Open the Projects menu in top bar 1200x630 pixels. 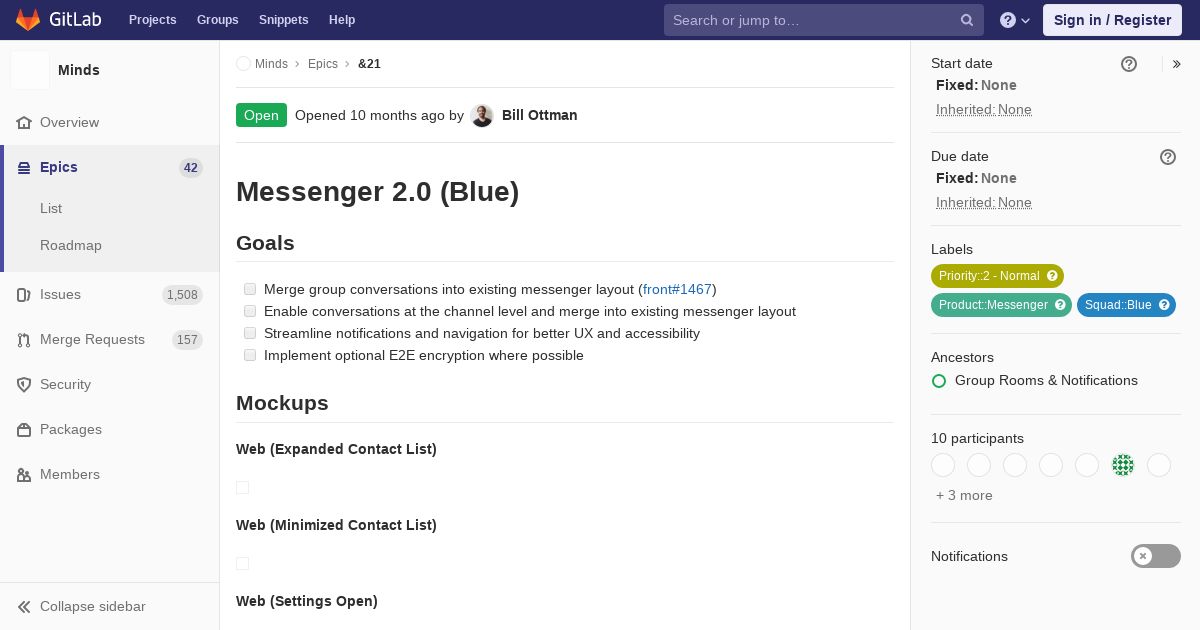click(152, 20)
